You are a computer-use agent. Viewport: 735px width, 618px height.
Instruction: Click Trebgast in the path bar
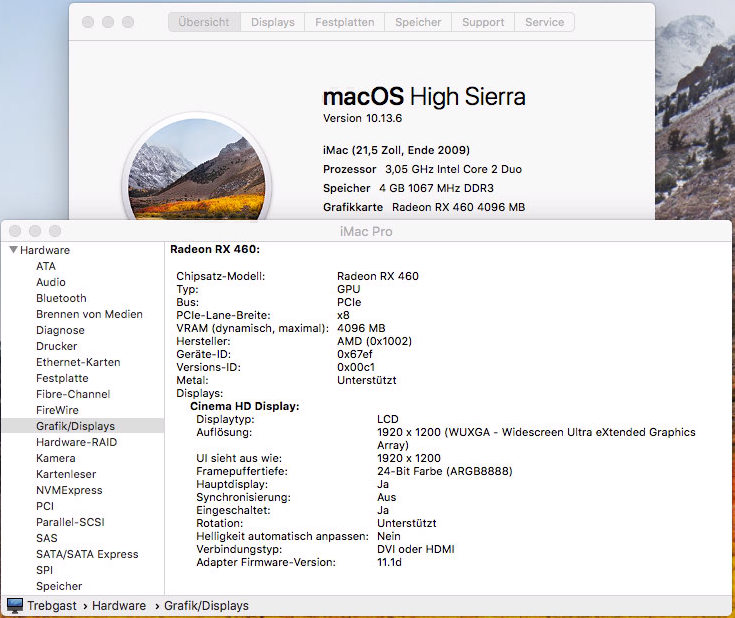point(52,606)
